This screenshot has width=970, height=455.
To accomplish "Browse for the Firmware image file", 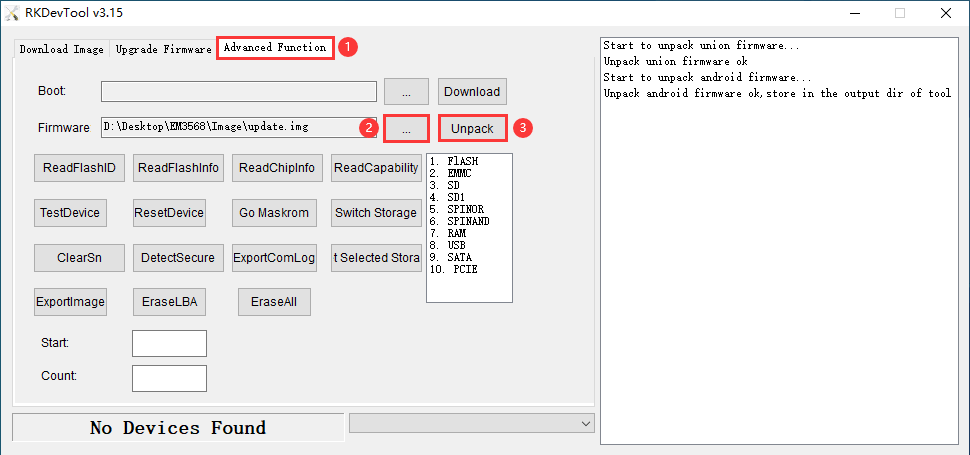I will [407, 129].
